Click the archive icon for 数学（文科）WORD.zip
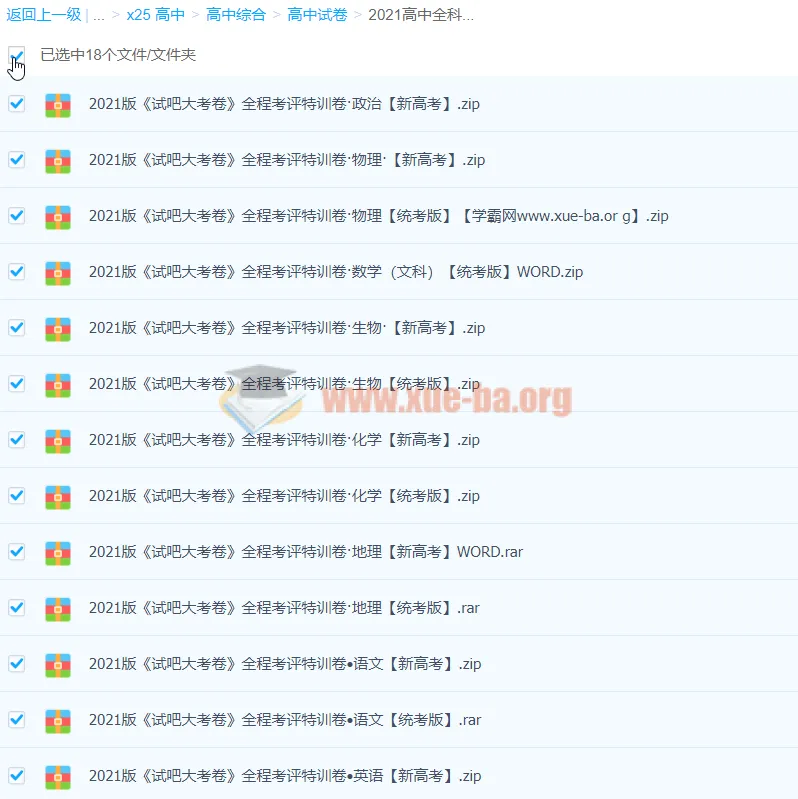 [x=58, y=273]
